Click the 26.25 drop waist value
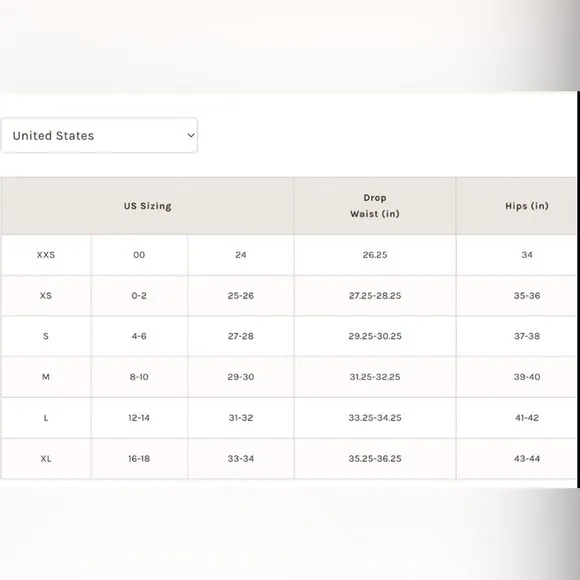The height and width of the screenshot is (580, 580). click(375, 255)
